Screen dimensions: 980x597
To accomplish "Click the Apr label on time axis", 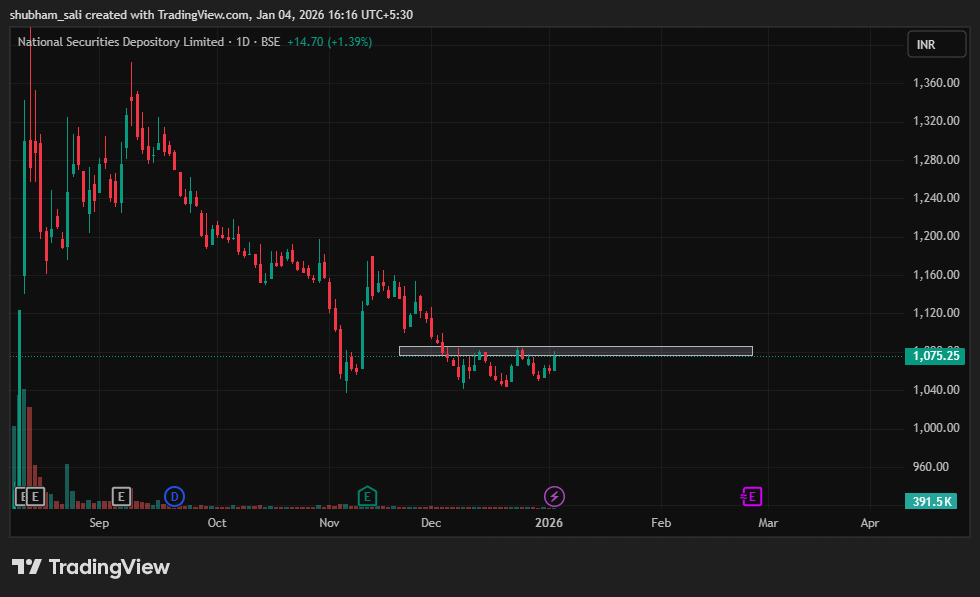I will tap(870, 523).
